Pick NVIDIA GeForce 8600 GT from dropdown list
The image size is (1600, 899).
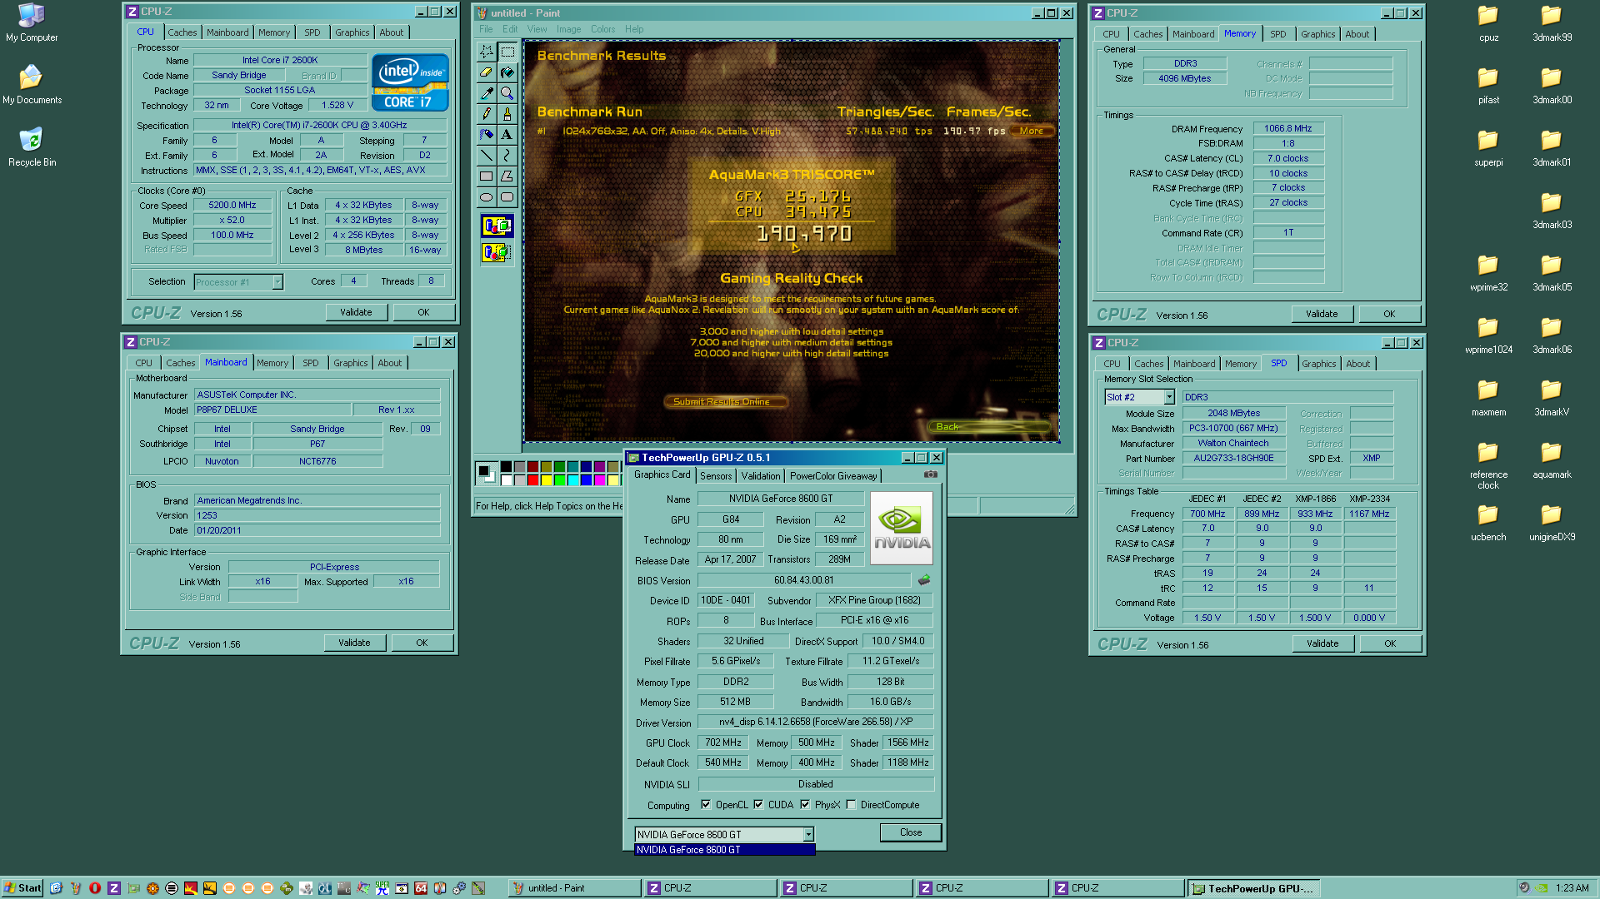[725, 850]
